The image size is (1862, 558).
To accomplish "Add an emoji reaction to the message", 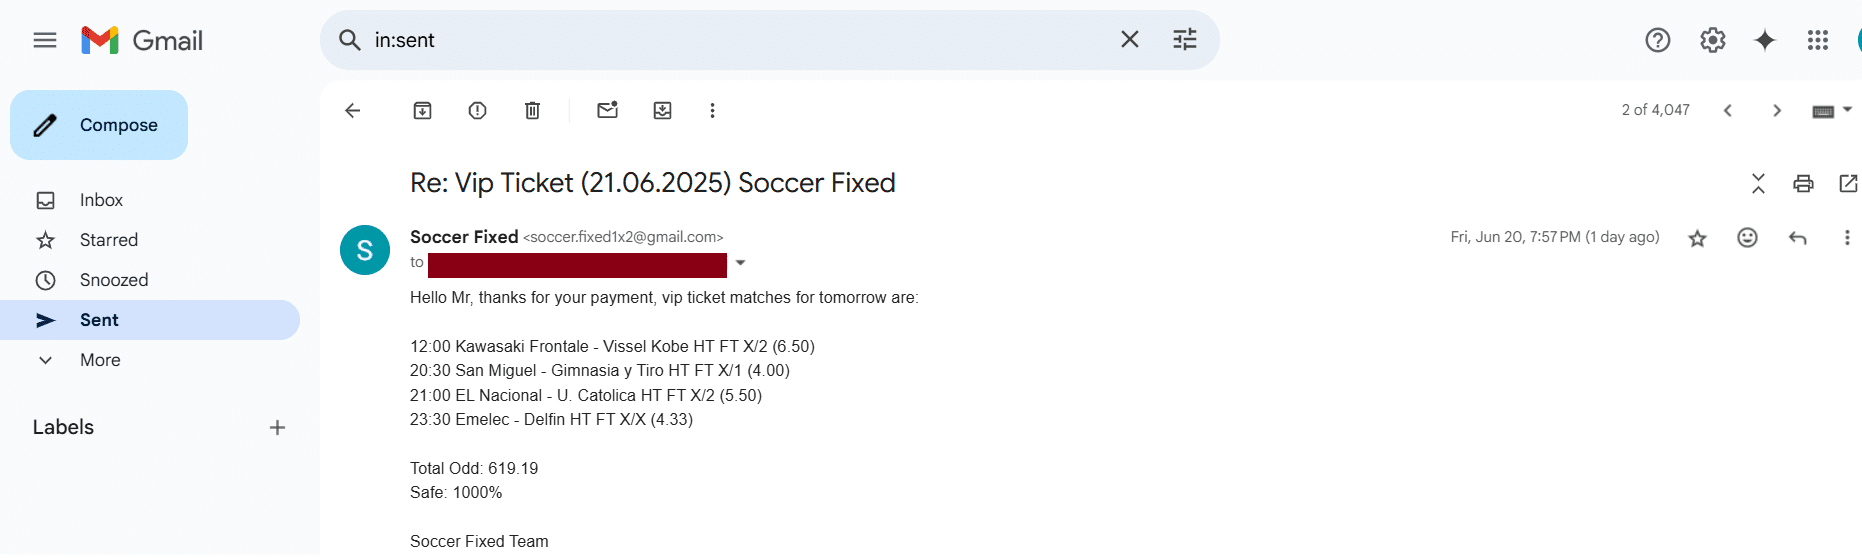I will 1747,237.
